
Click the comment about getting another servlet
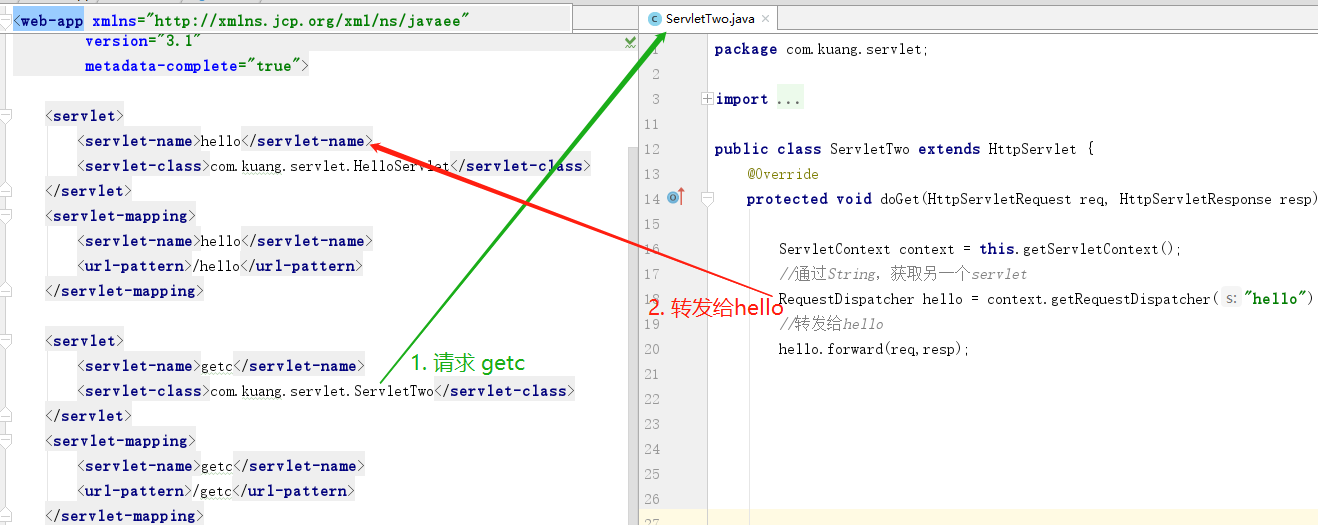tap(903, 274)
